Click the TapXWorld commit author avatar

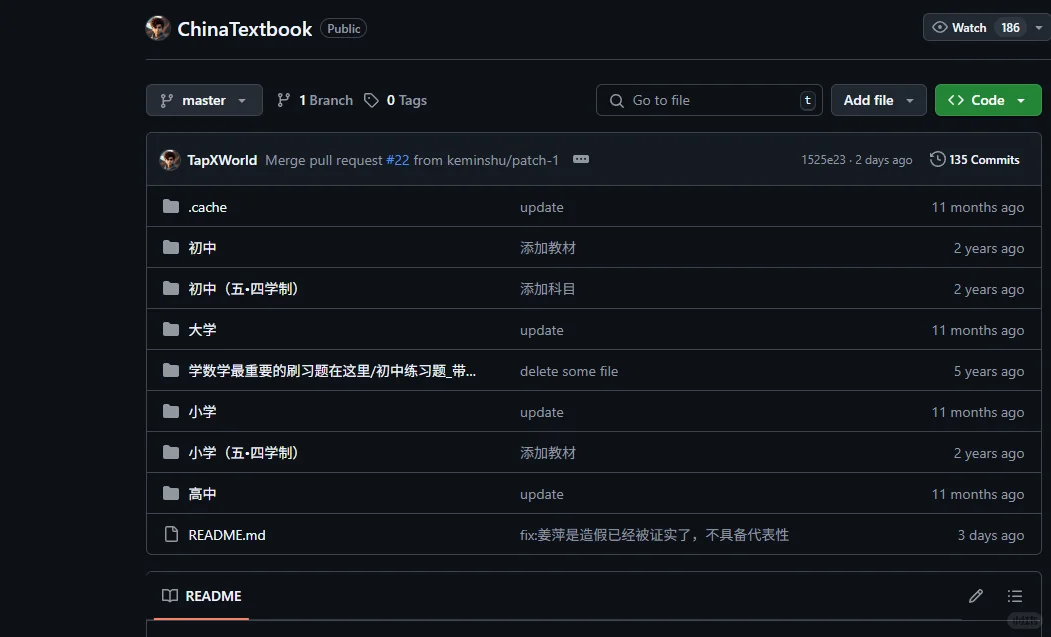pyautogui.click(x=170, y=160)
